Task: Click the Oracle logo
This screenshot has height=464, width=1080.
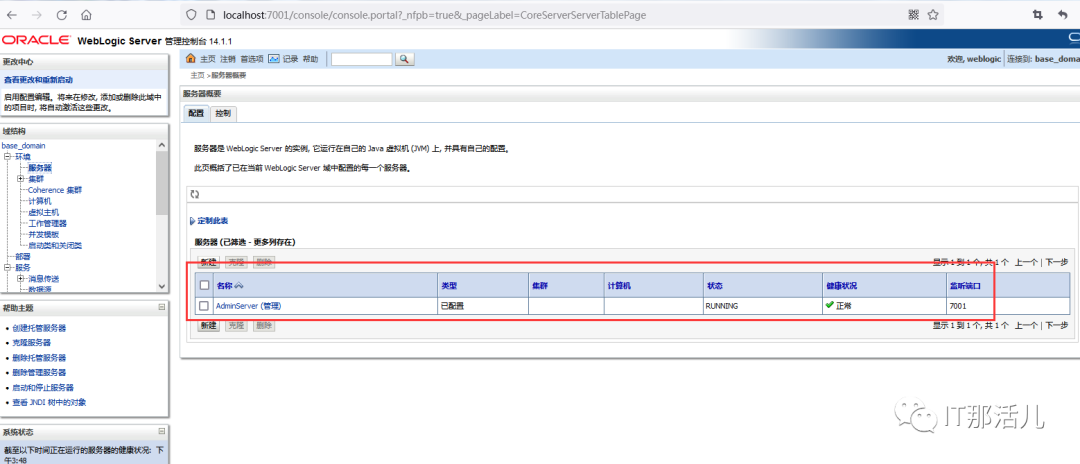Action: pyautogui.click(x=36, y=41)
